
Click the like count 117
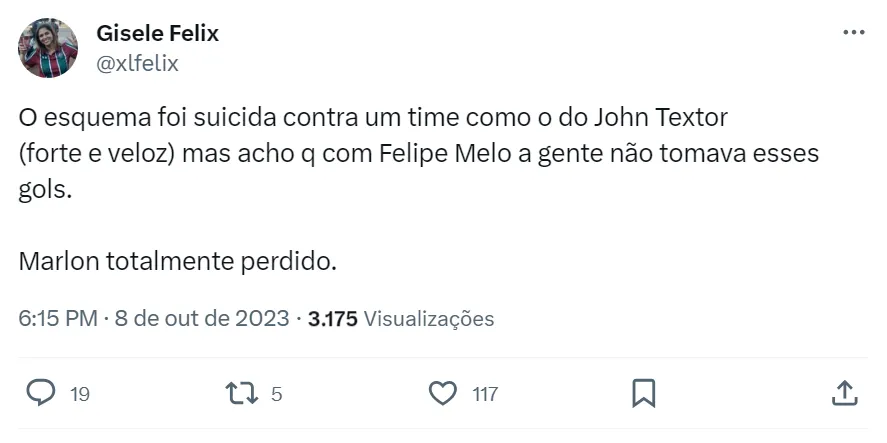pos(485,394)
